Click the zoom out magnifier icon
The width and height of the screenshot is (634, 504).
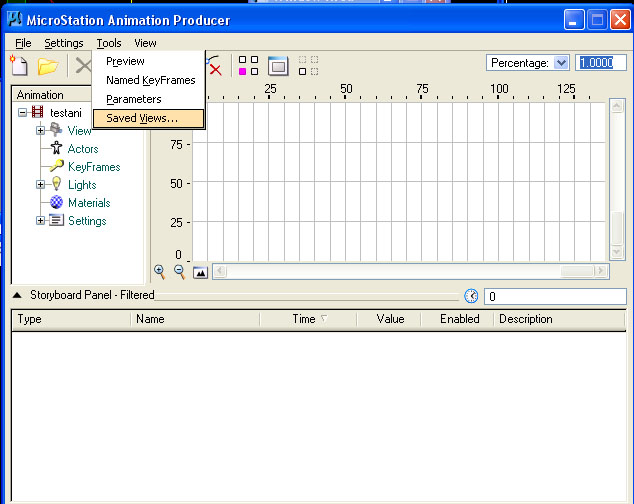180,272
